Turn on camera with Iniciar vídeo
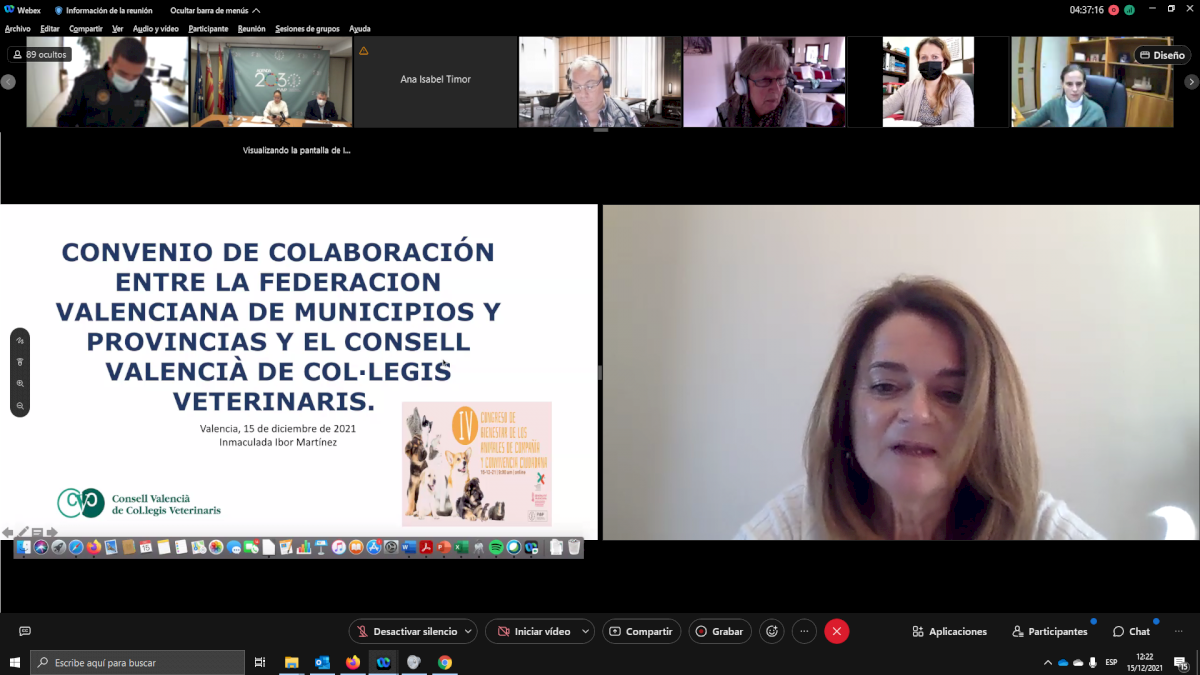1200x675 pixels. click(x=533, y=631)
